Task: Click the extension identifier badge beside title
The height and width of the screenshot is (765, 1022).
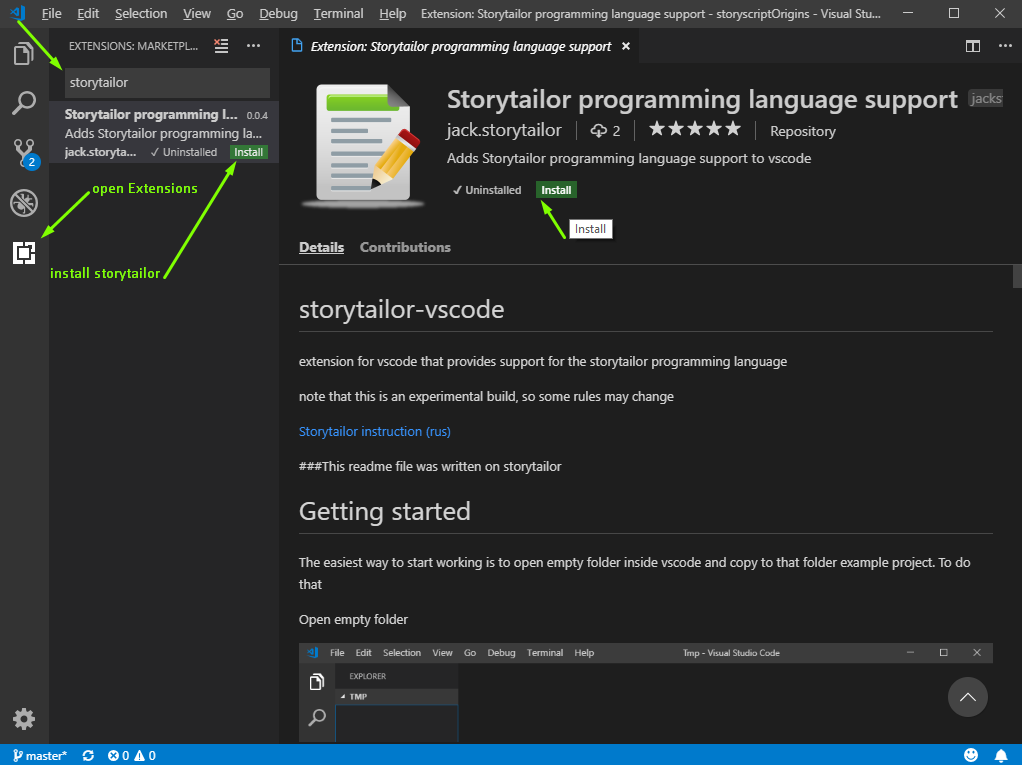Action: click(985, 98)
